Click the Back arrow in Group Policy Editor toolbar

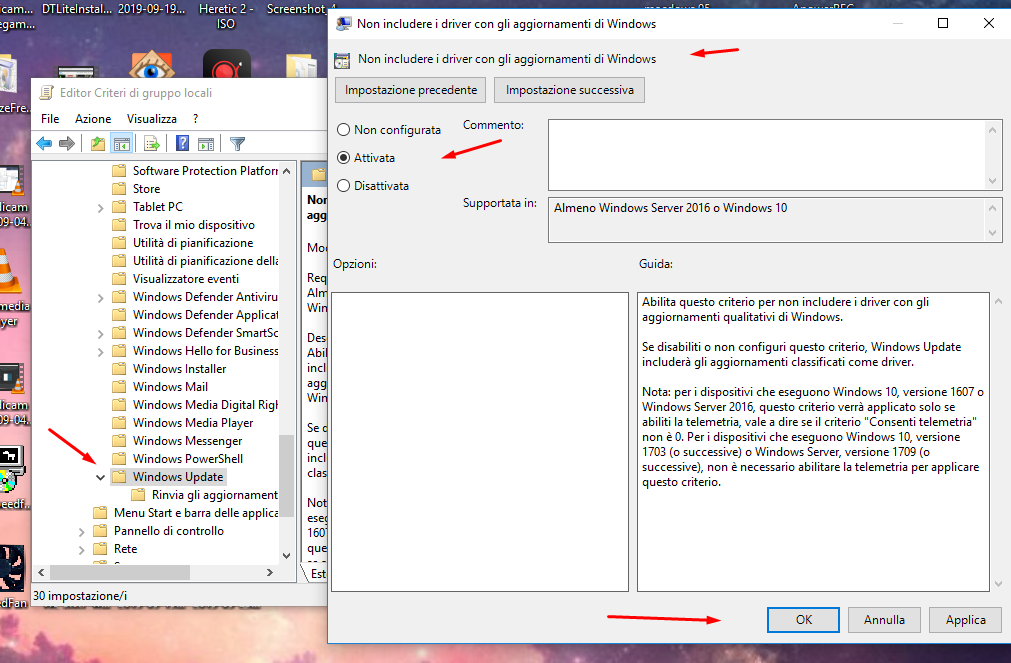(44, 144)
